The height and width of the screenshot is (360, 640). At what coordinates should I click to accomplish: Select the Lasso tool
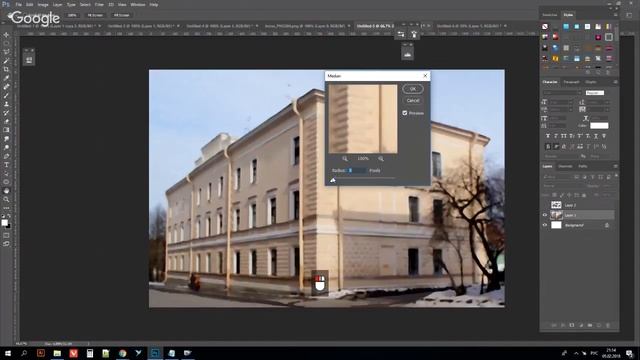(6, 52)
